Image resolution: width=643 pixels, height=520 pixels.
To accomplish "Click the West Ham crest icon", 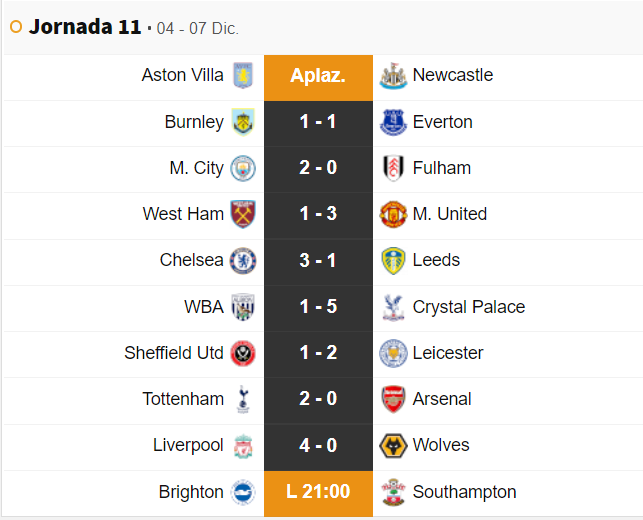I will pos(243,214).
